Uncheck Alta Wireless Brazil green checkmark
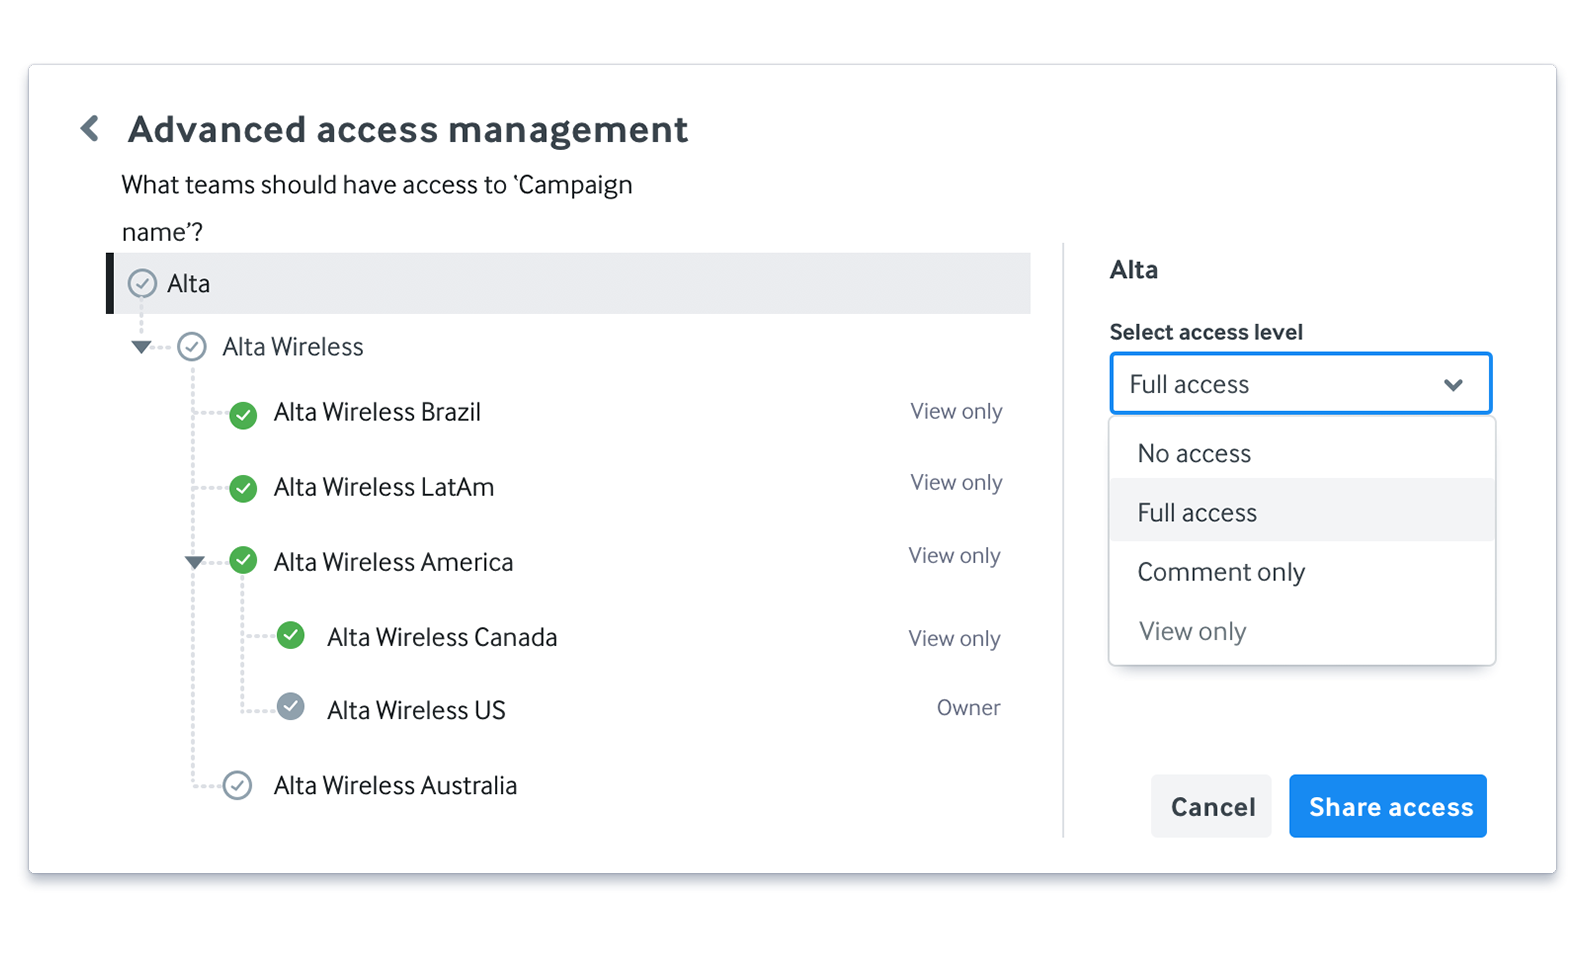The height and width of the screenshot is (954, 1586). (243, 415)
